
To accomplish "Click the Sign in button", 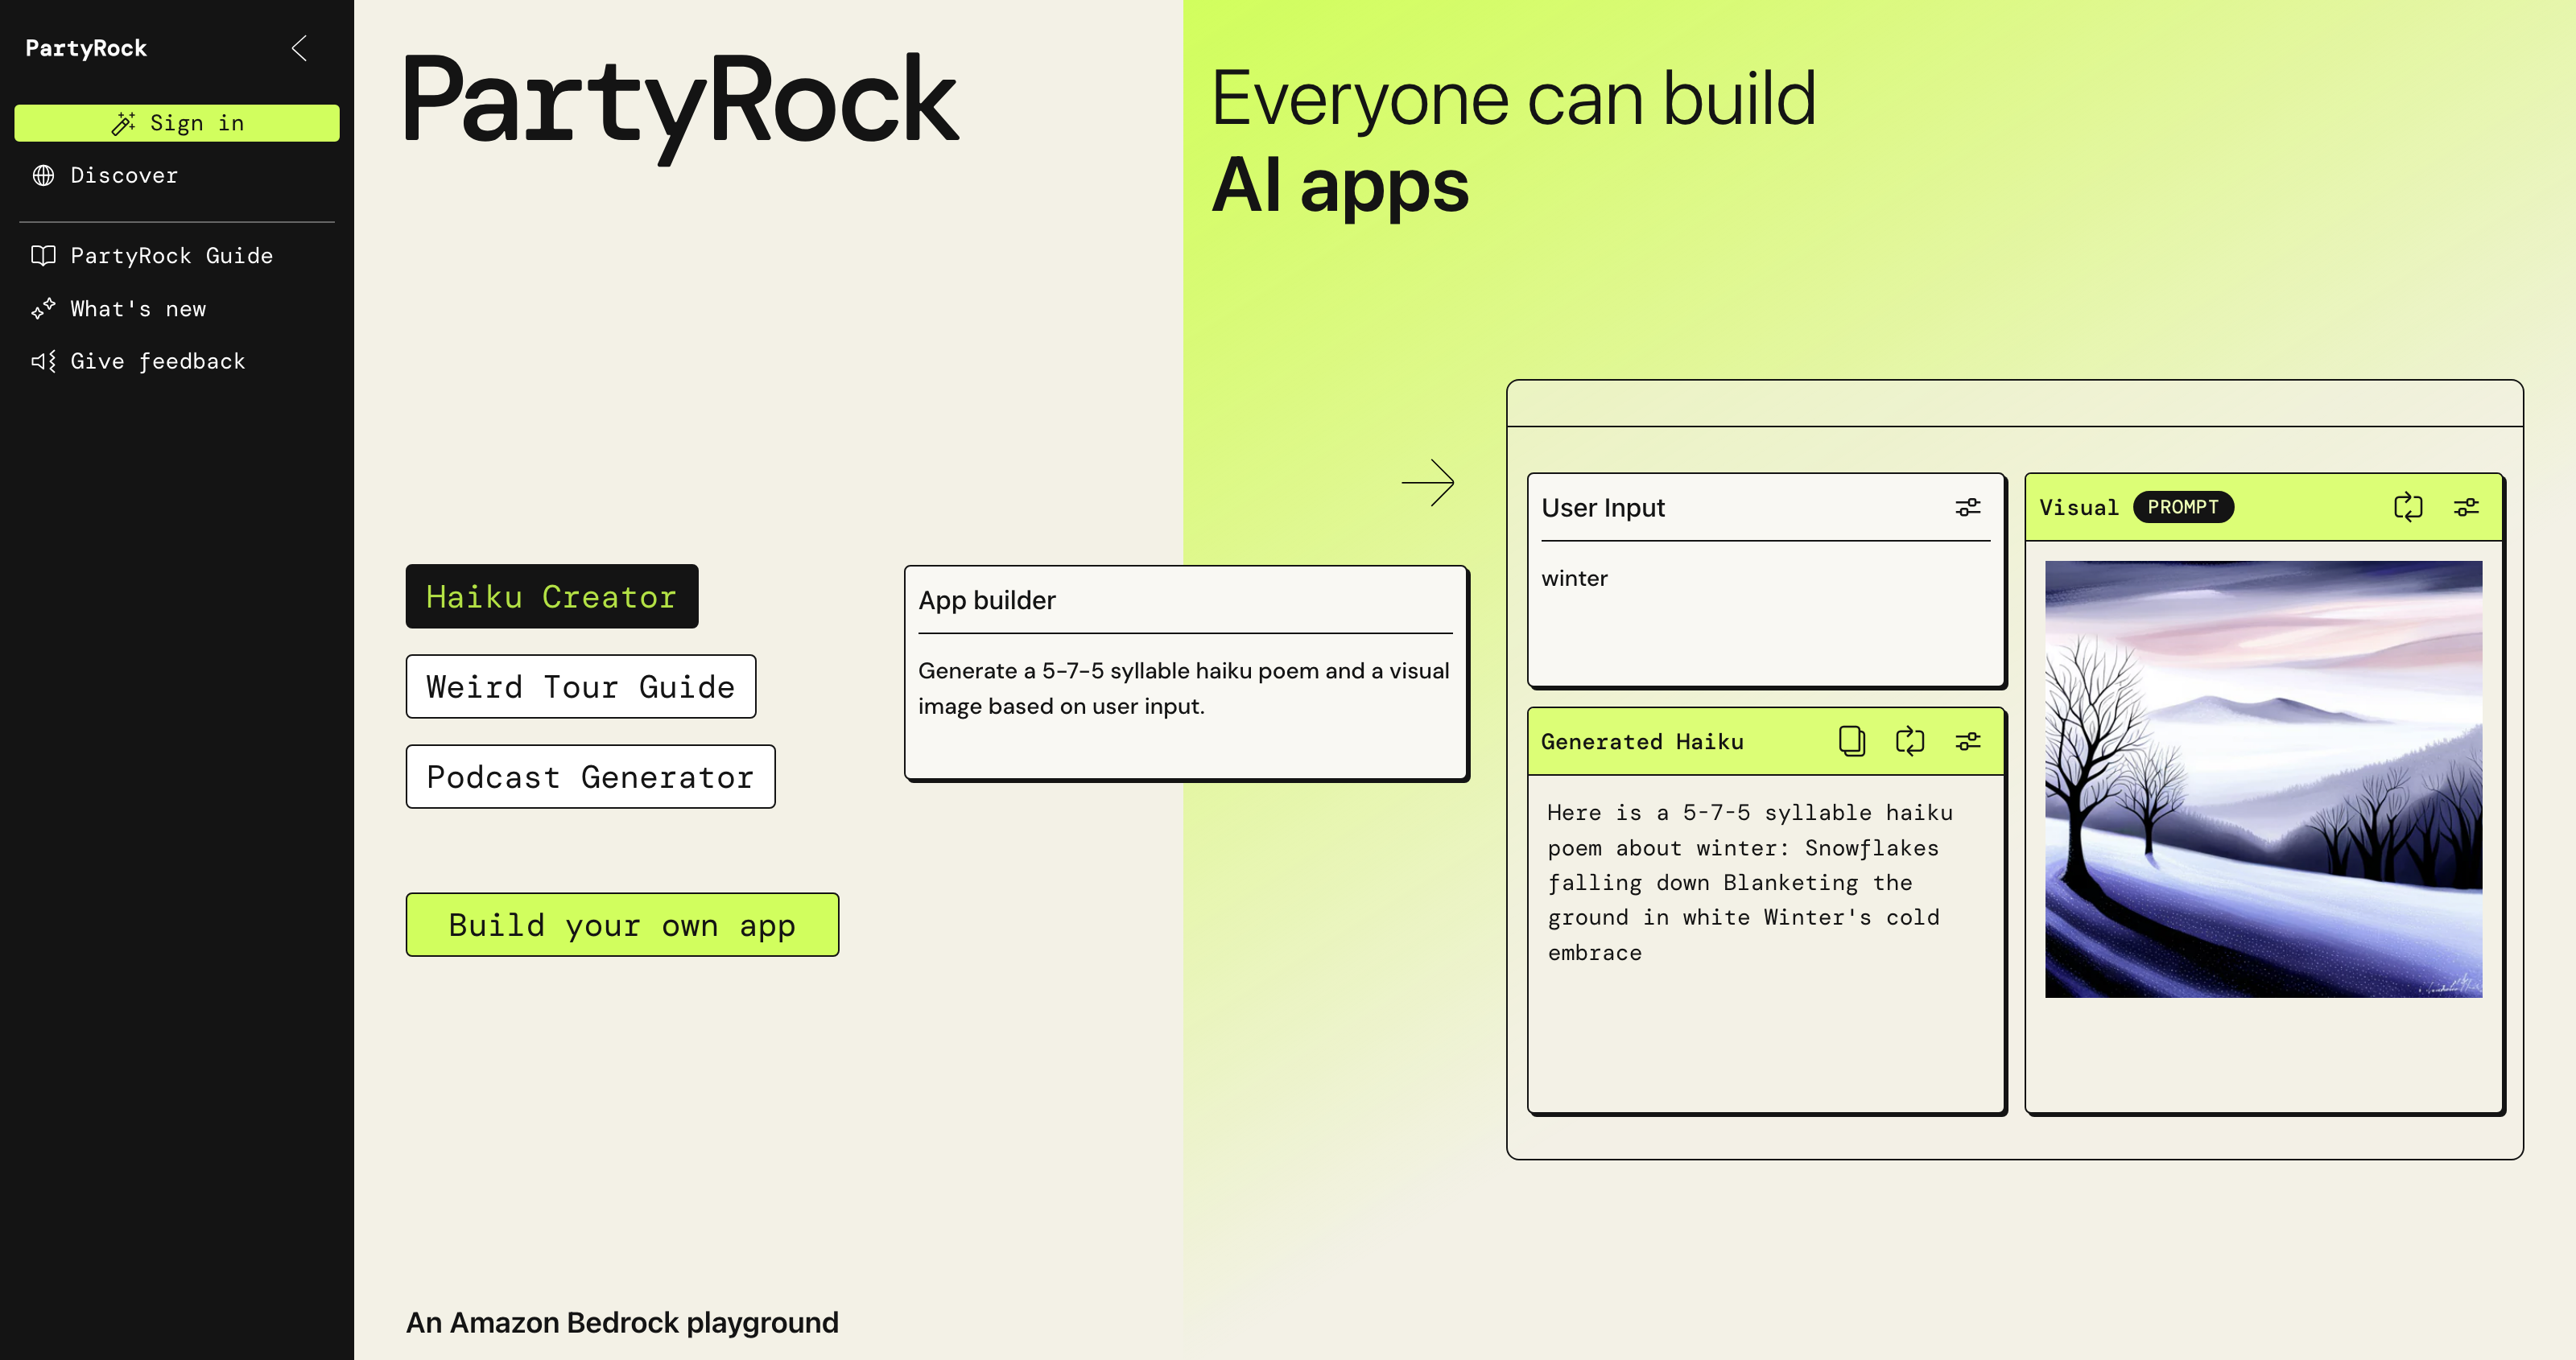I will tap(177, 123).
